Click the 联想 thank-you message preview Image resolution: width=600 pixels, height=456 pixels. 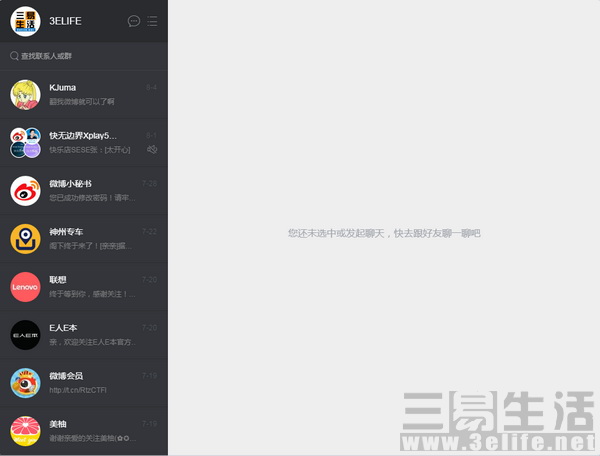tap(92, 294)
